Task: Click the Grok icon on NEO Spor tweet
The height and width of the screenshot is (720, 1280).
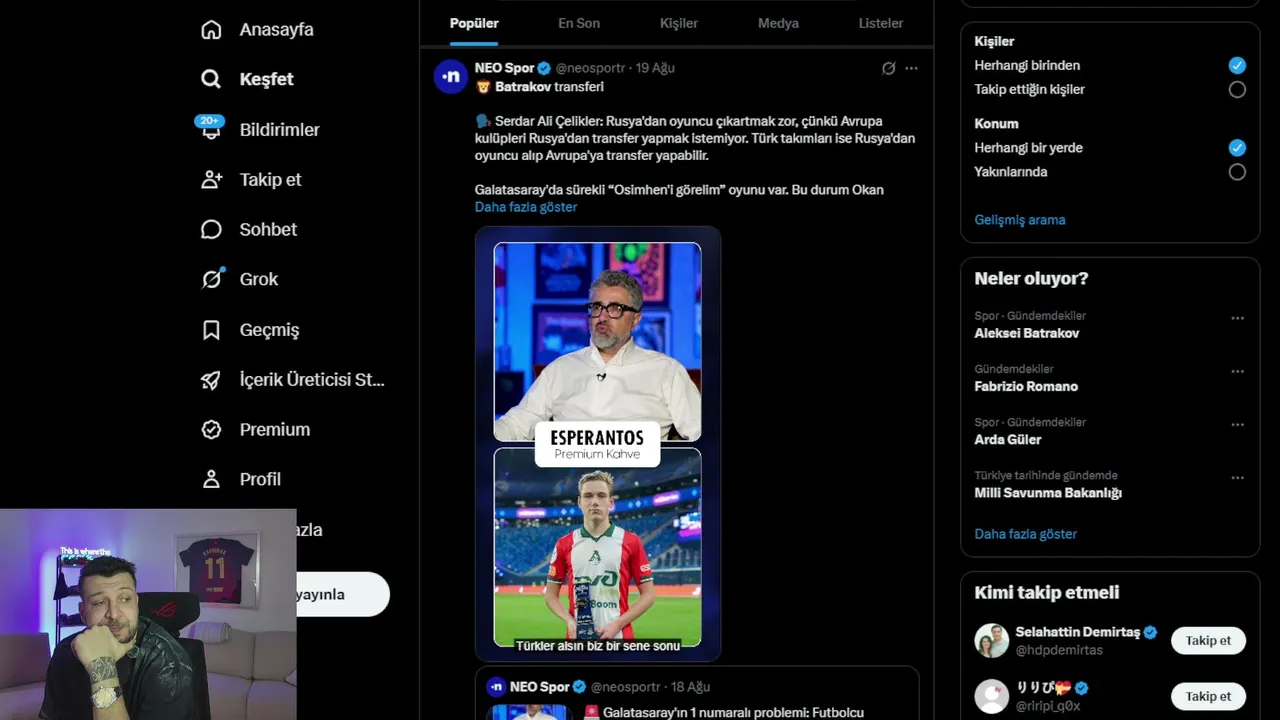Action: point(888,68)
